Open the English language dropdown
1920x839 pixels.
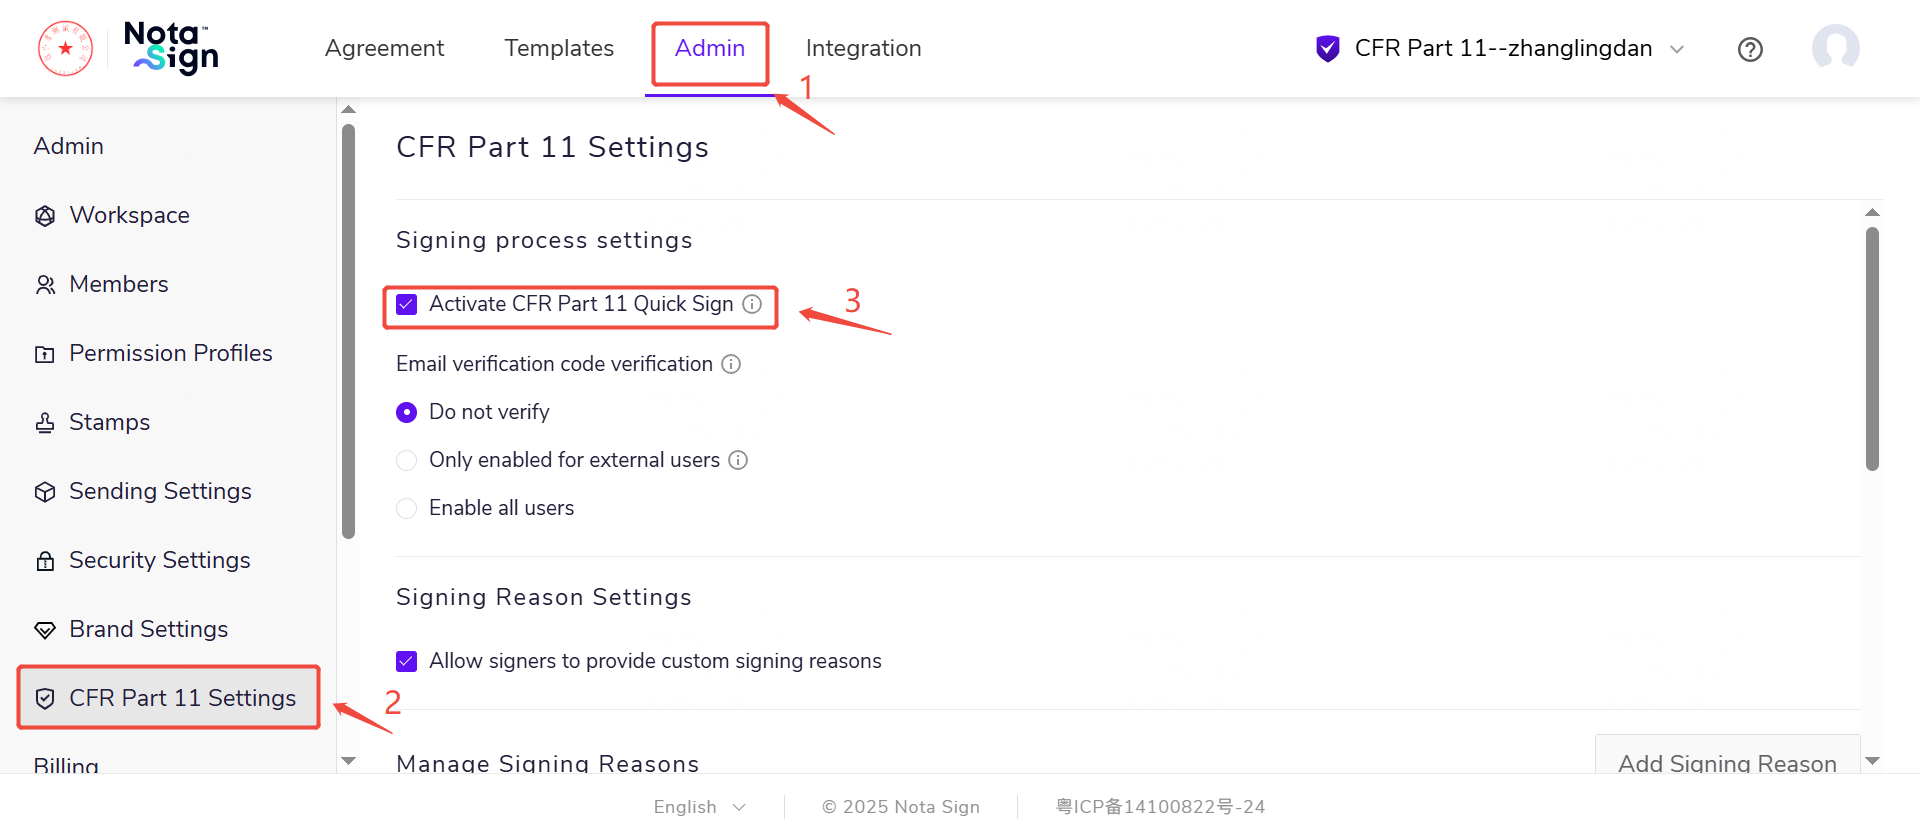(x=699, y=807)
